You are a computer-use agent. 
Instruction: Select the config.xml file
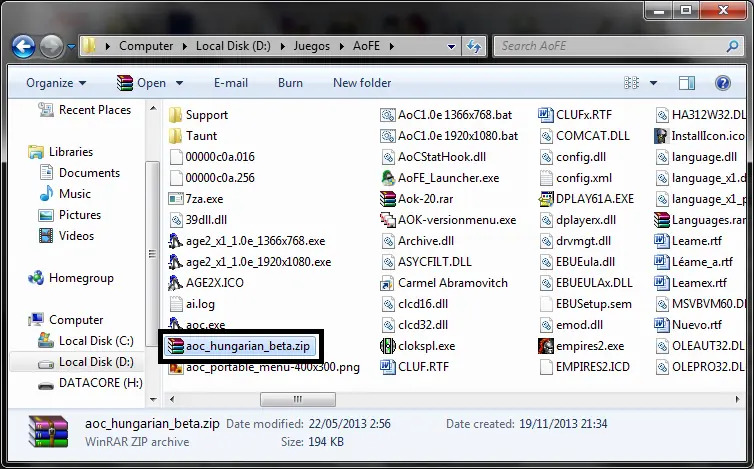coord(576,178)
